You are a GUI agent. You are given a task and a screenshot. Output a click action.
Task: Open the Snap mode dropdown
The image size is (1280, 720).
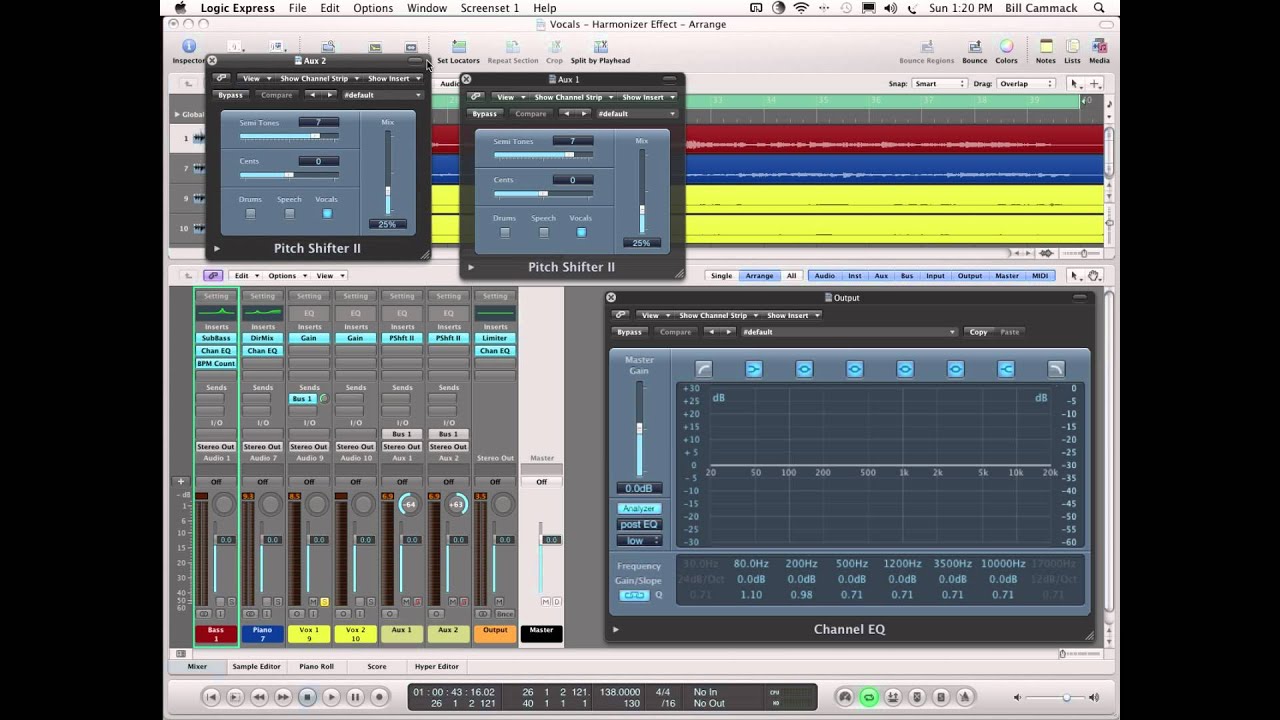(x=940, y=84)
